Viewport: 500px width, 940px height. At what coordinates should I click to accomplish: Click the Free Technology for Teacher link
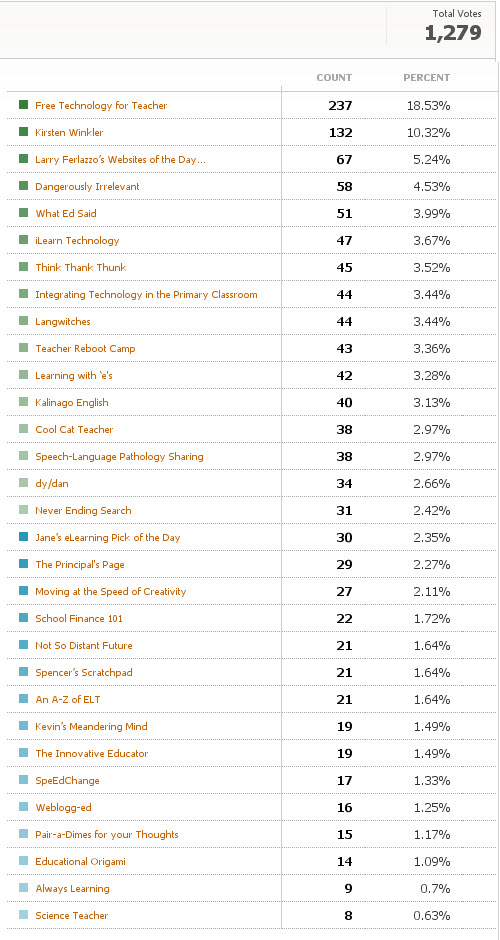[x=101, y=106]
